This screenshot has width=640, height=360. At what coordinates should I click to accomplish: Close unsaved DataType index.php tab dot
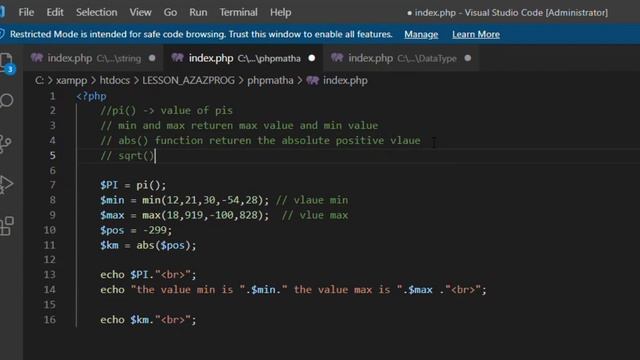(x=468, y=58)
